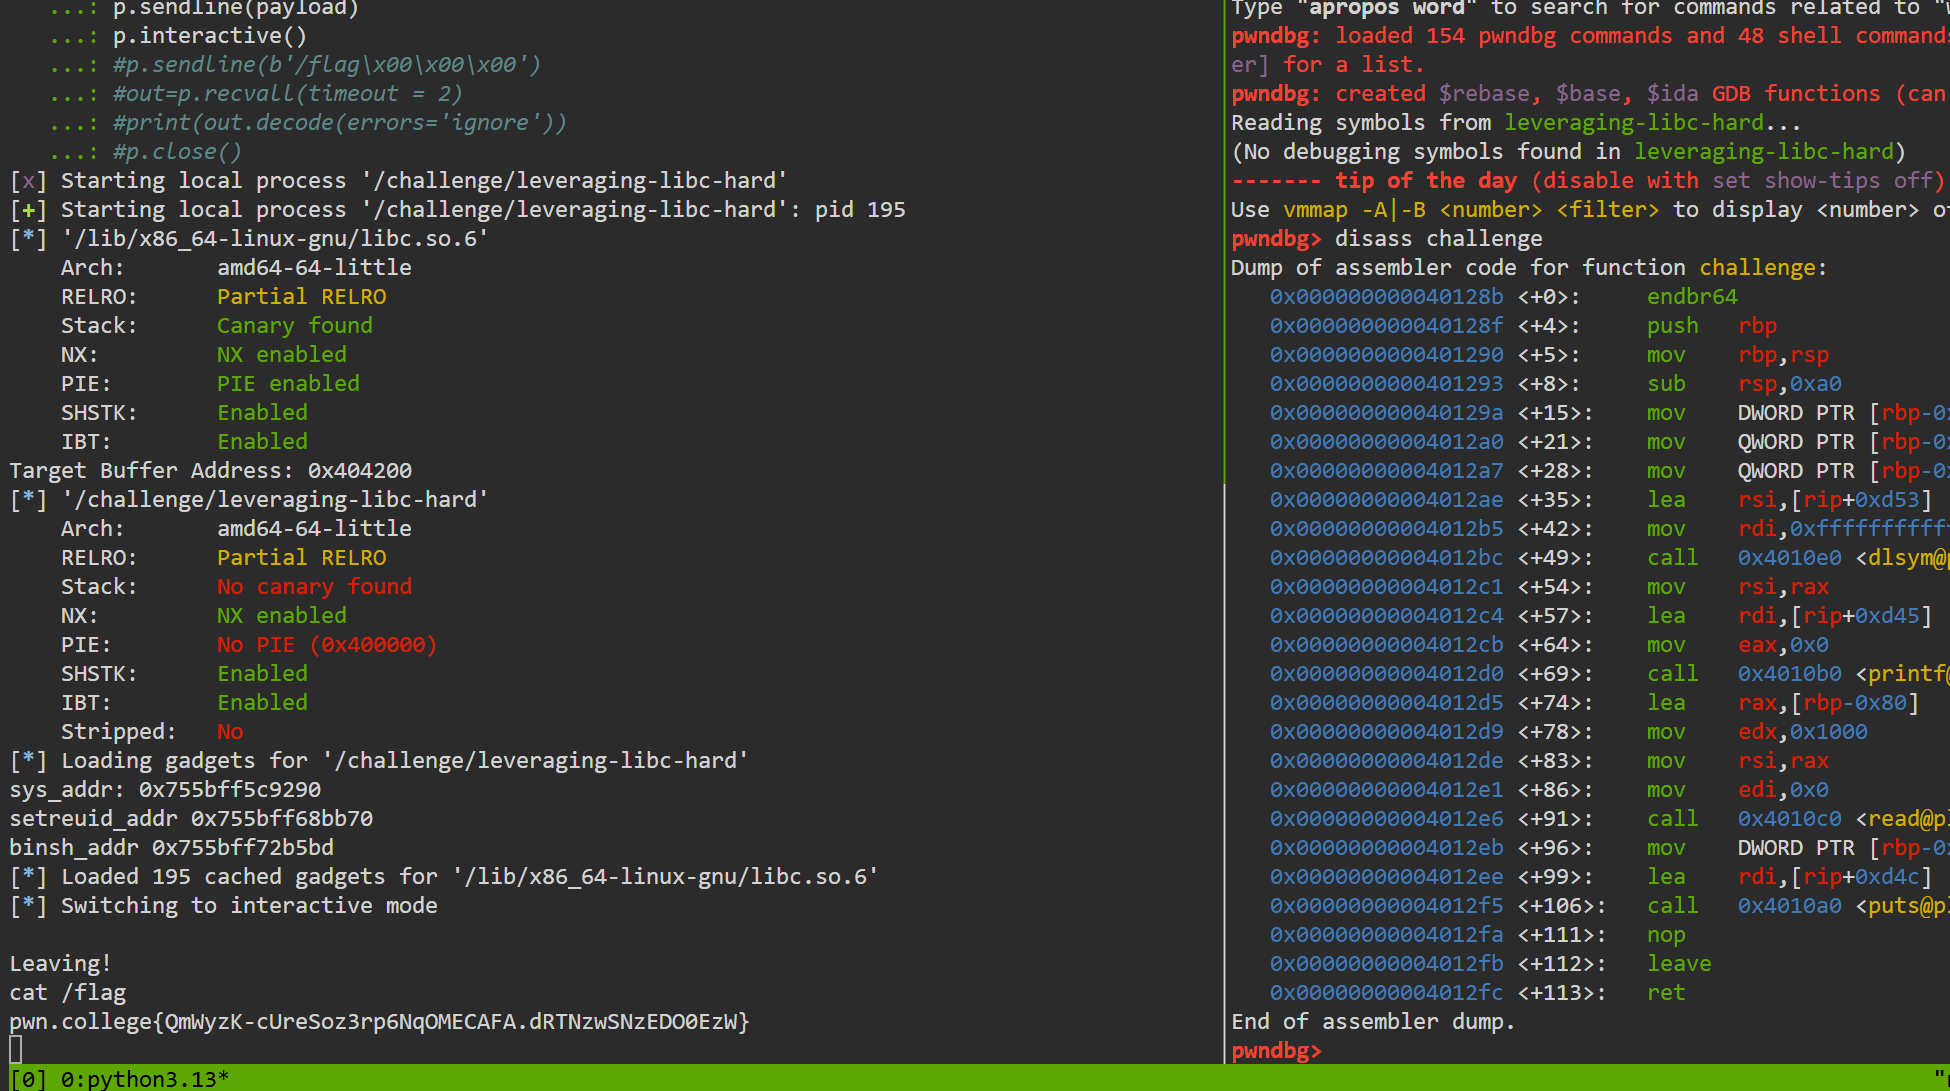The width and height of the screenshot is (1950, 1091).
Task: Click the 'pid 195' text
Action: pos(860,210)
